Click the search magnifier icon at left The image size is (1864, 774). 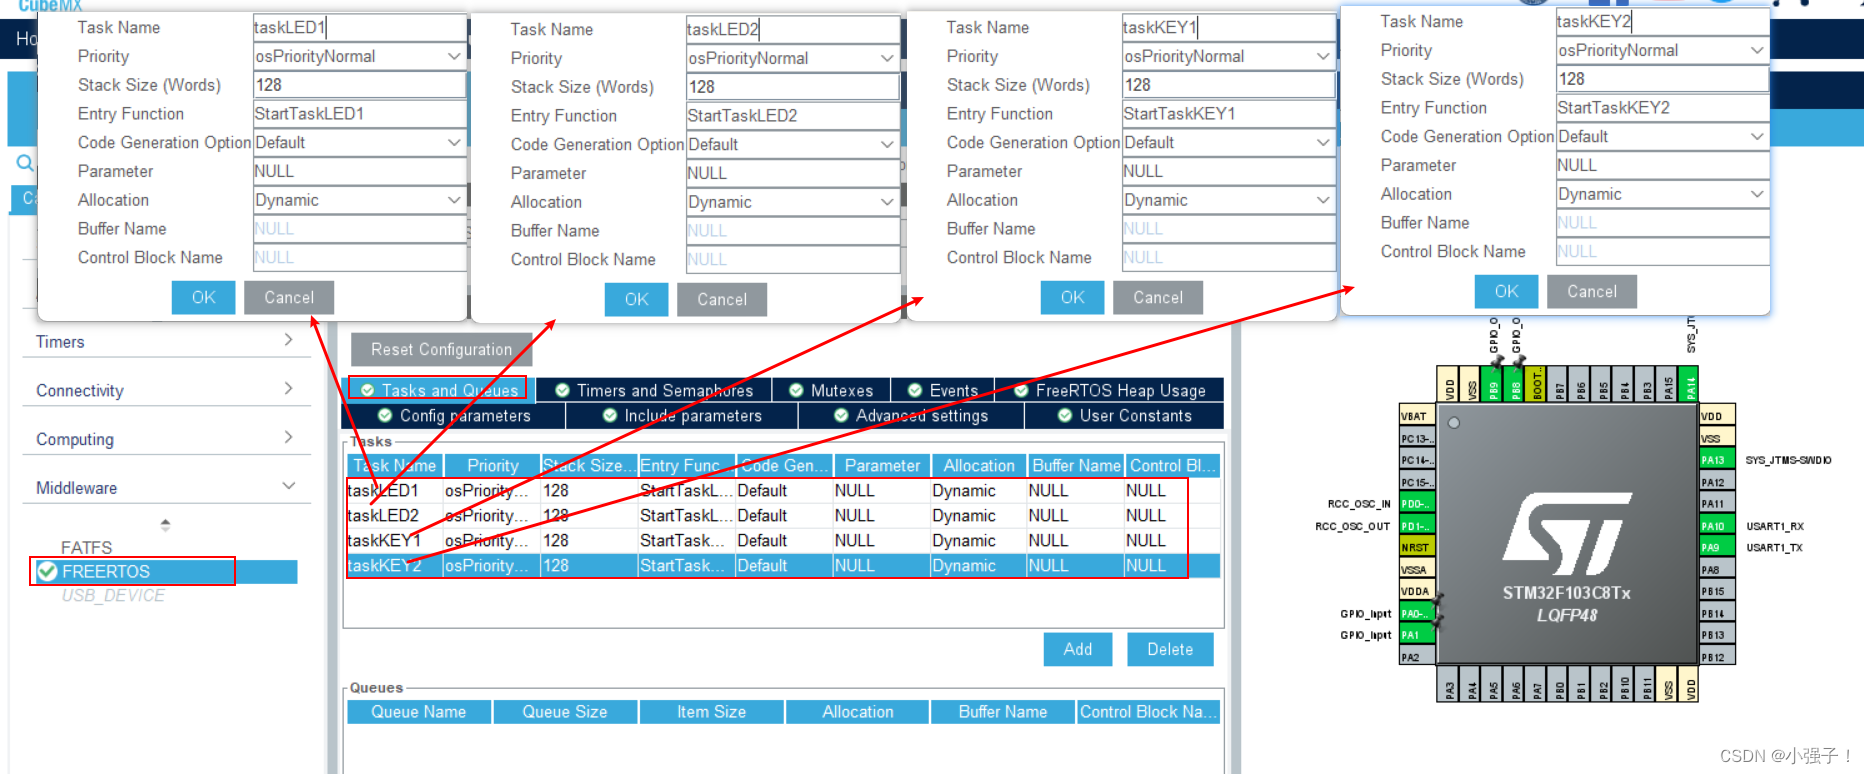(25, 163)
